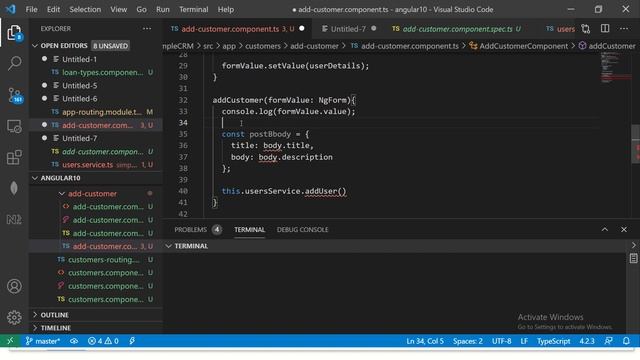640x360 pixels.
Task: Open the Edit menu
Action: pos(53,9)
